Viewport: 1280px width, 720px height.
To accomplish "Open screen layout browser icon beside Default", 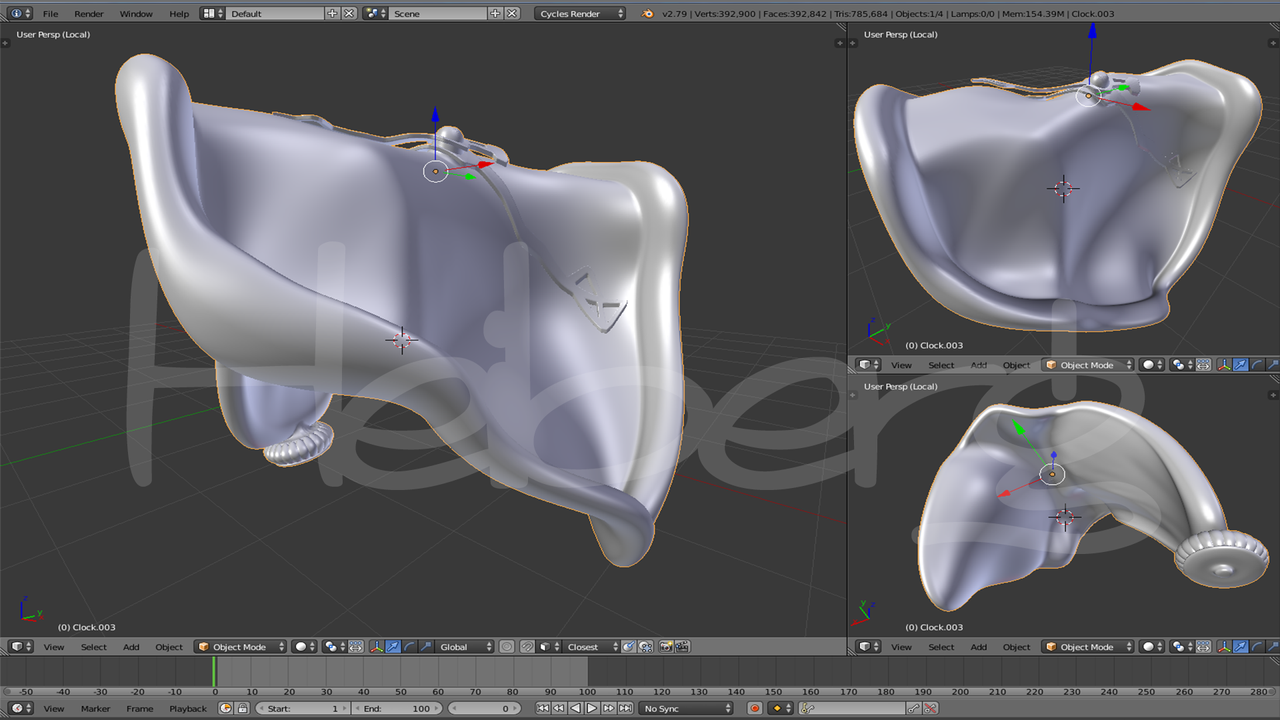I will point(212,14).
